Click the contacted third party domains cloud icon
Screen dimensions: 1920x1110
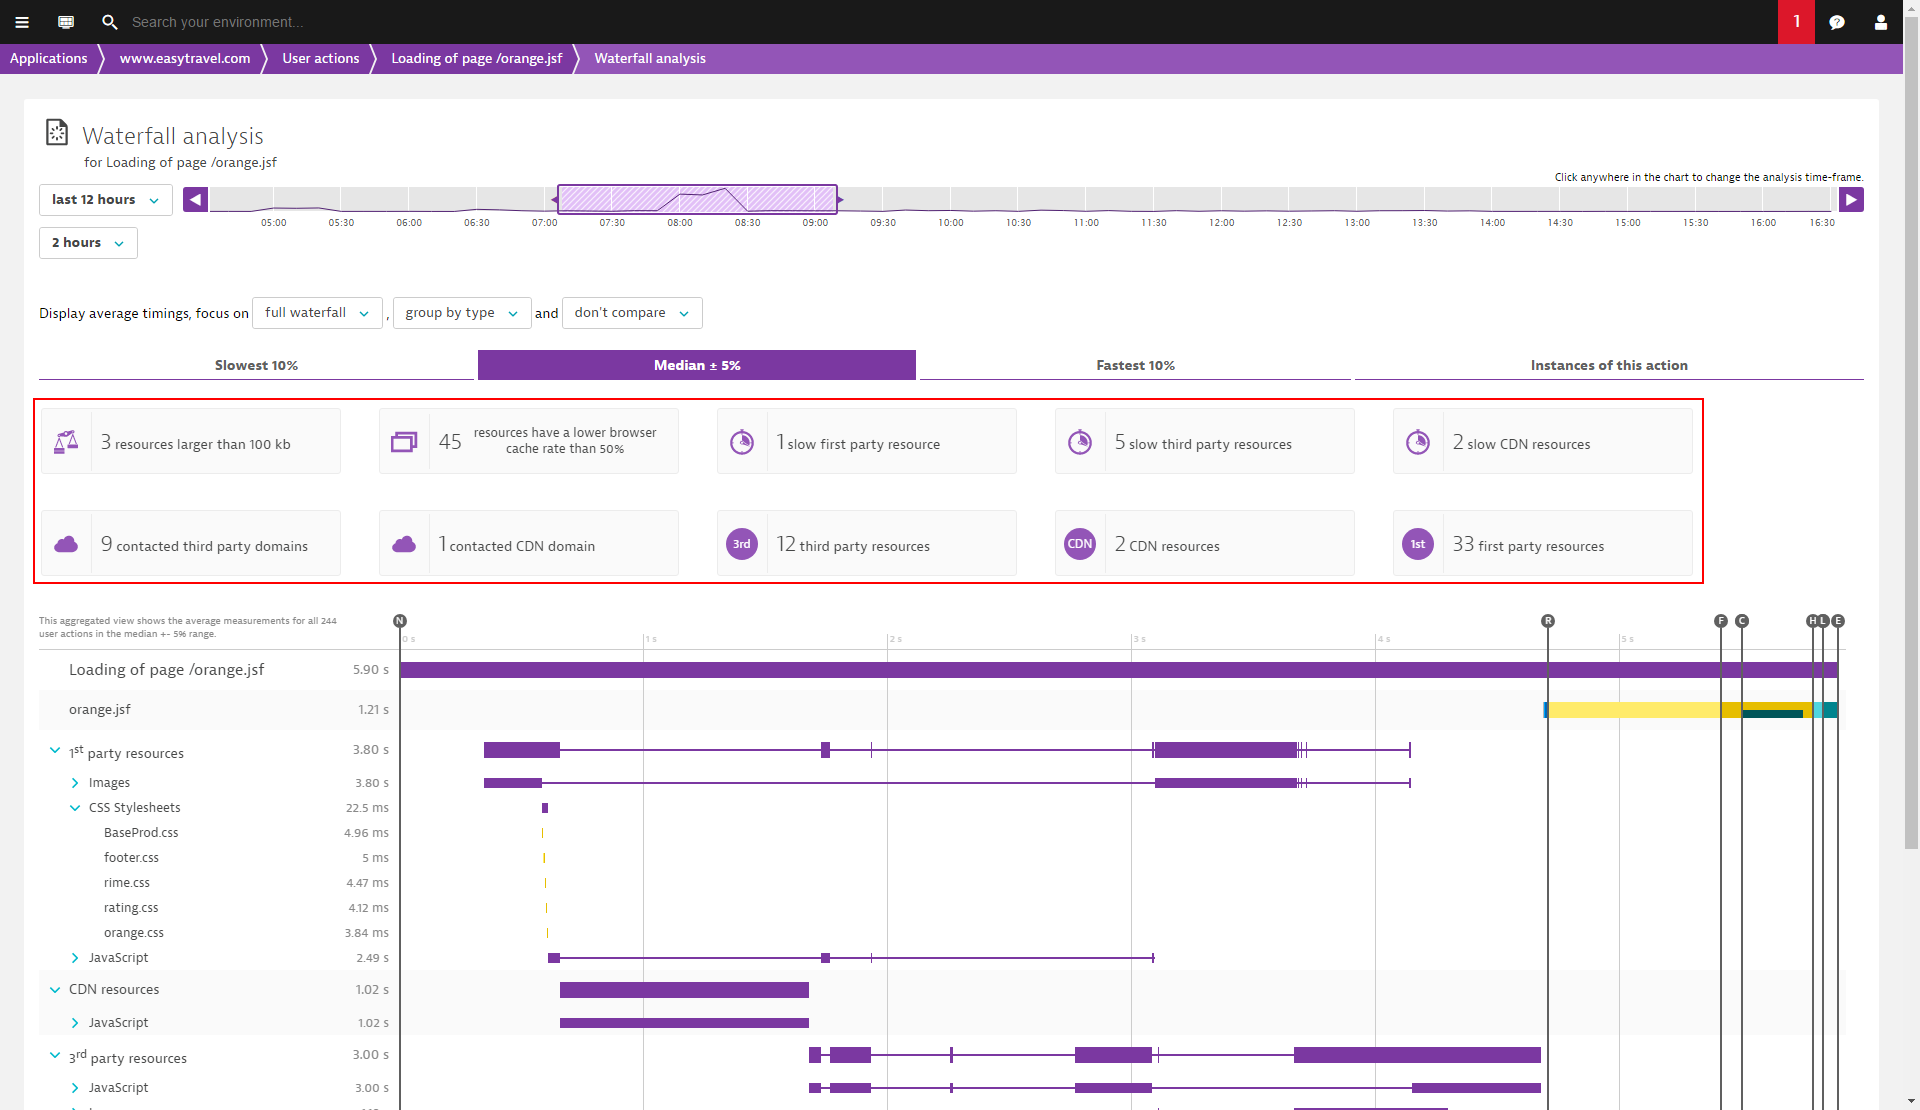tap(69, 544)
